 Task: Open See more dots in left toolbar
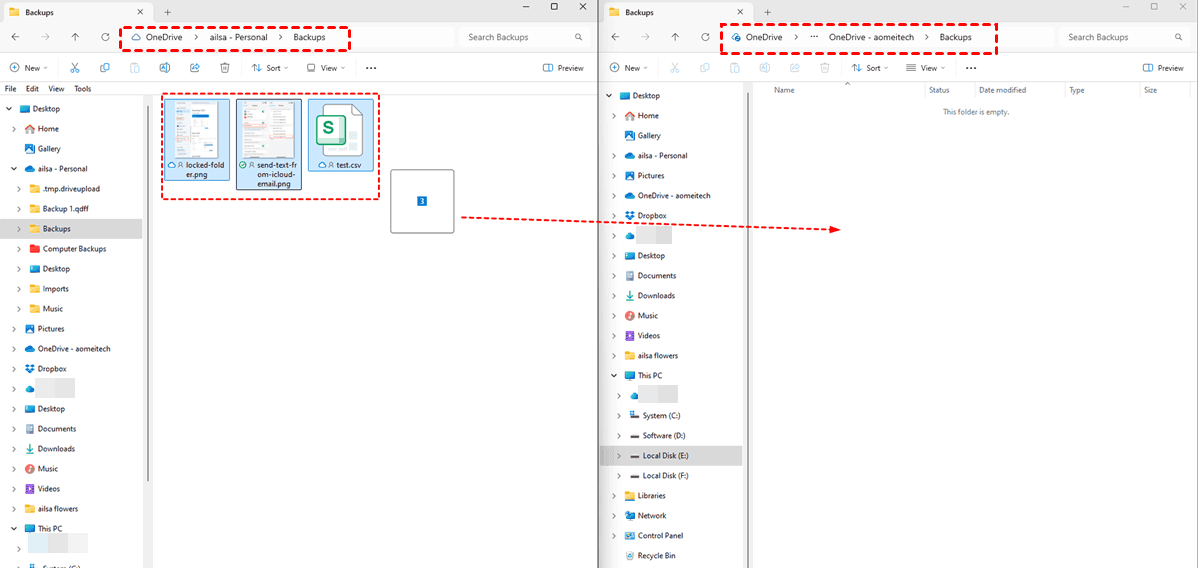click(x=371, y=68)
